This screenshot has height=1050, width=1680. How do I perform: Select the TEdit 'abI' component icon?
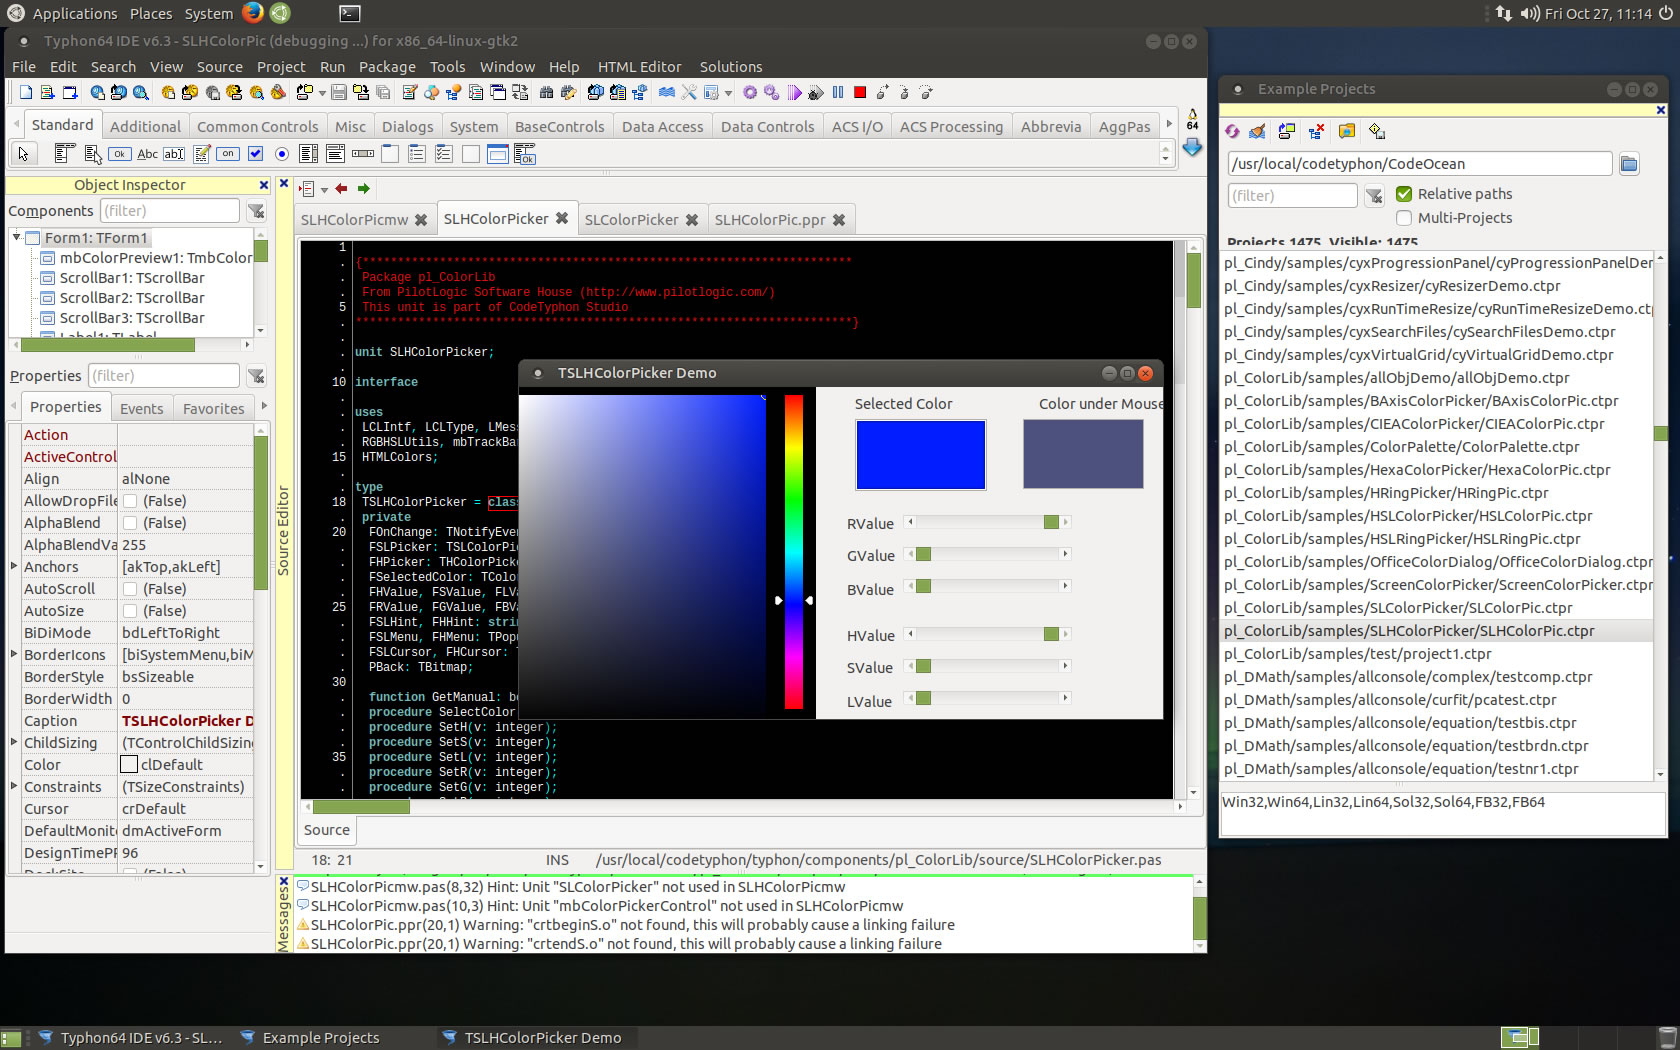pos(174,154)
